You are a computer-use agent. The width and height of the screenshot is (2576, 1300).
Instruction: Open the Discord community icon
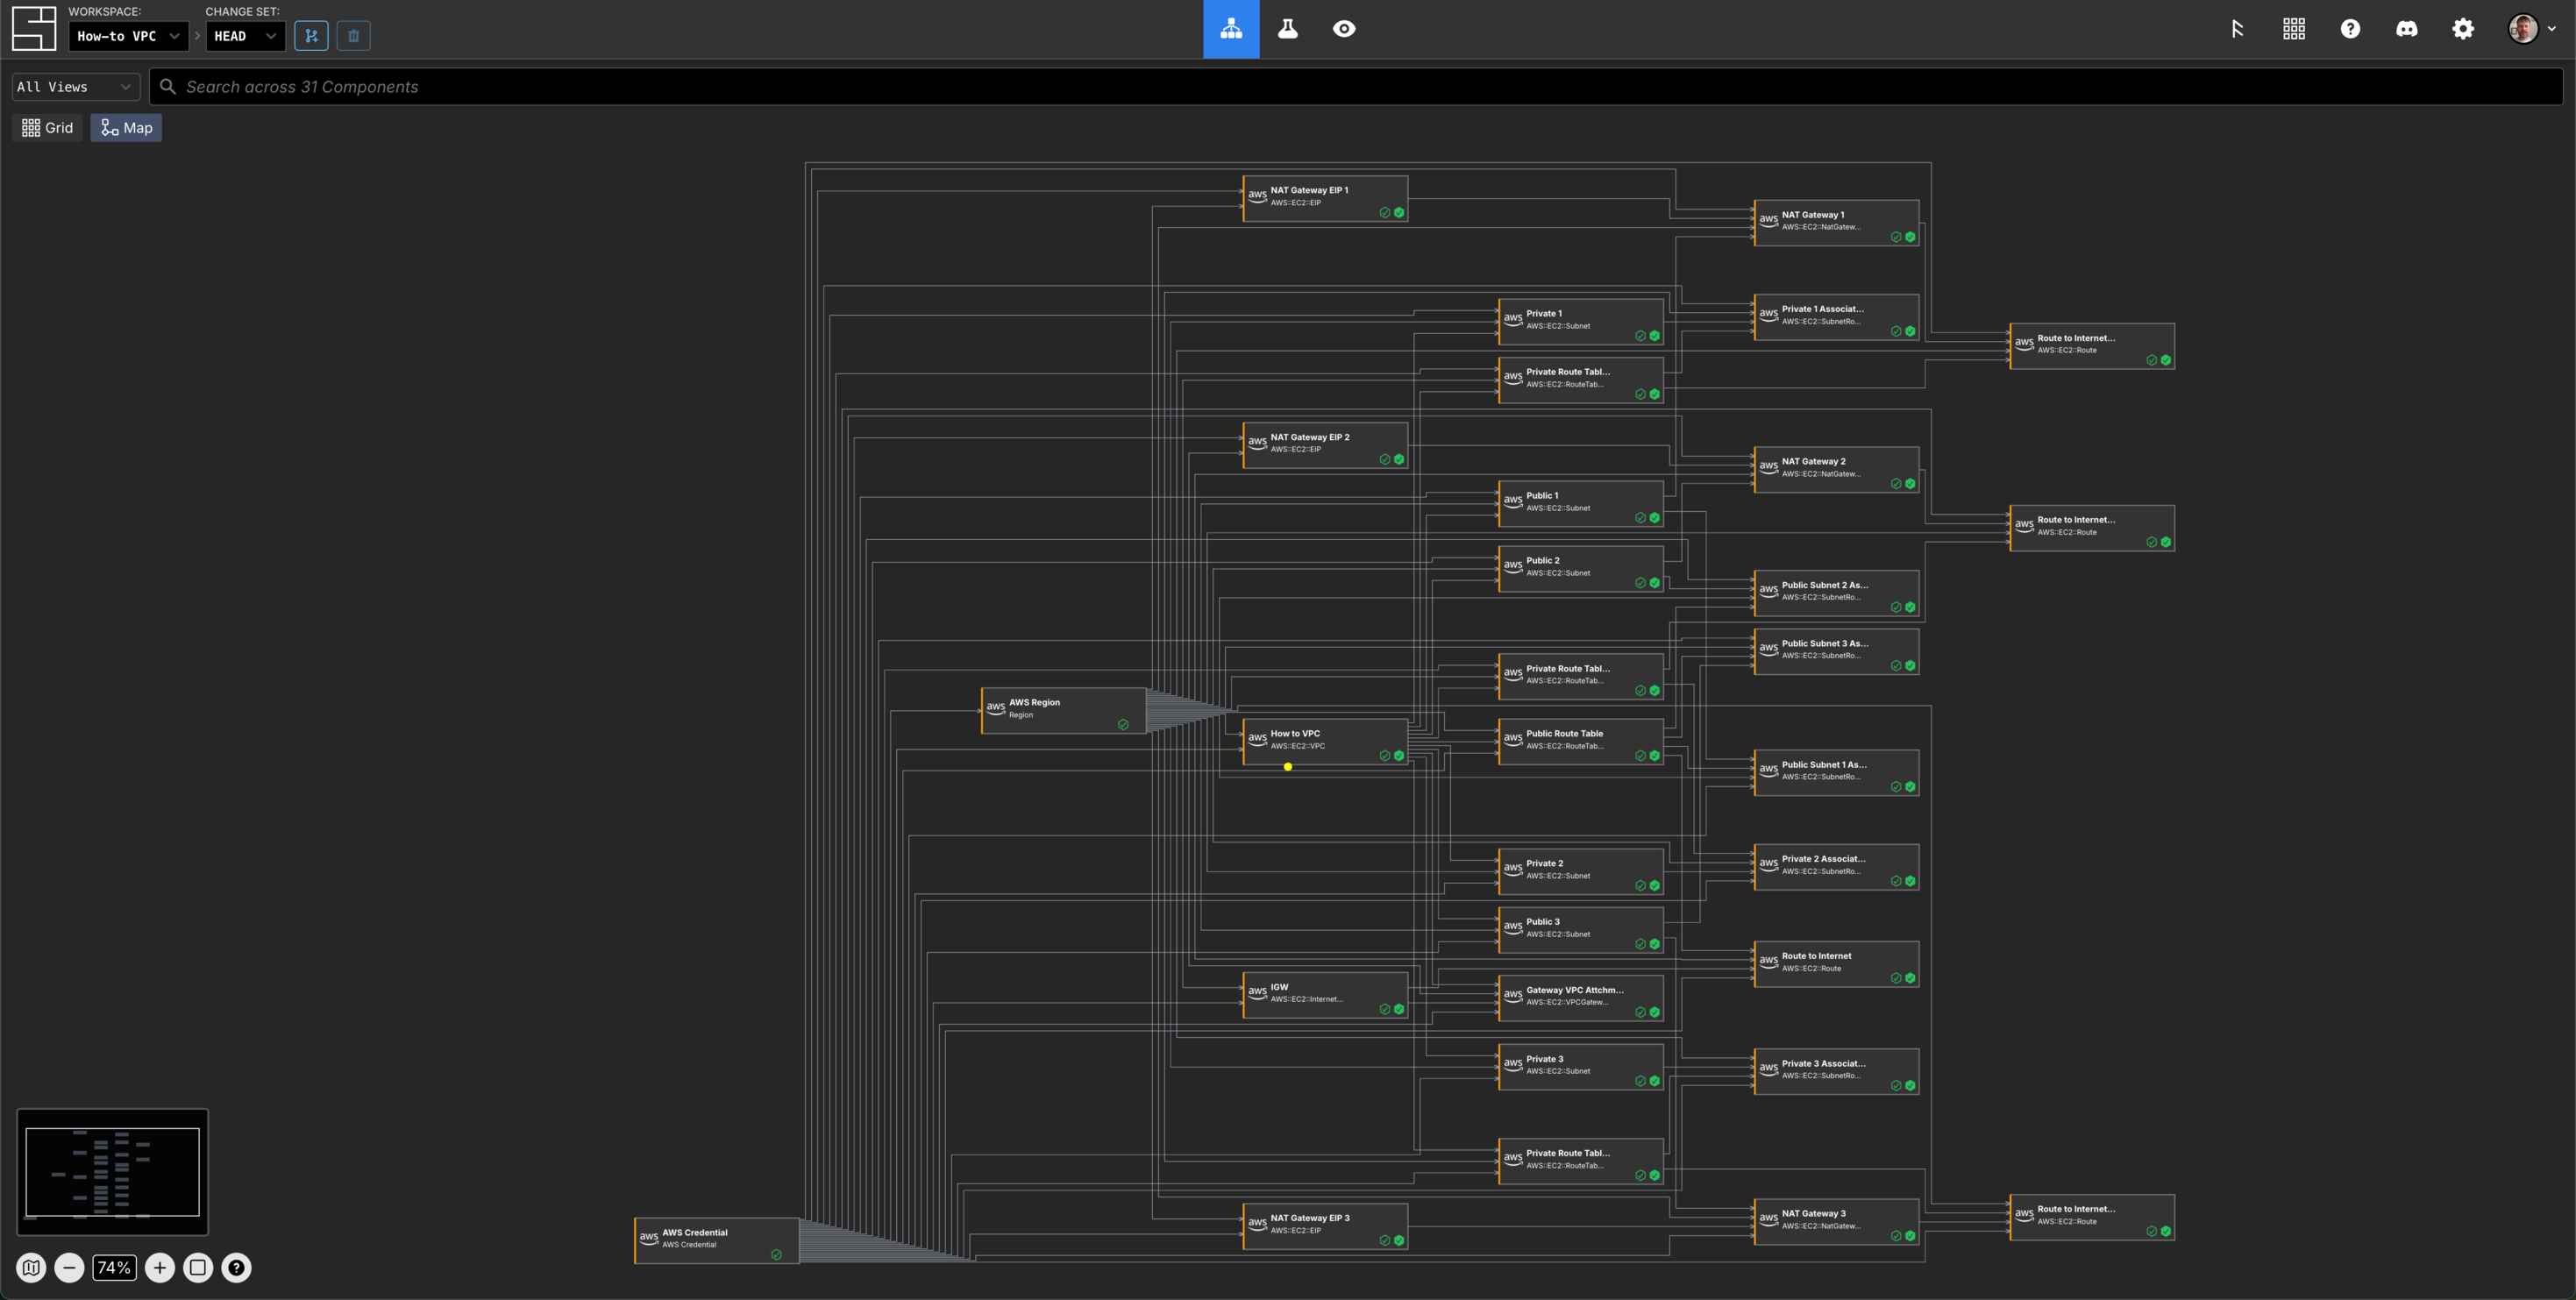pyautogui.click(x=2406, y=29)
